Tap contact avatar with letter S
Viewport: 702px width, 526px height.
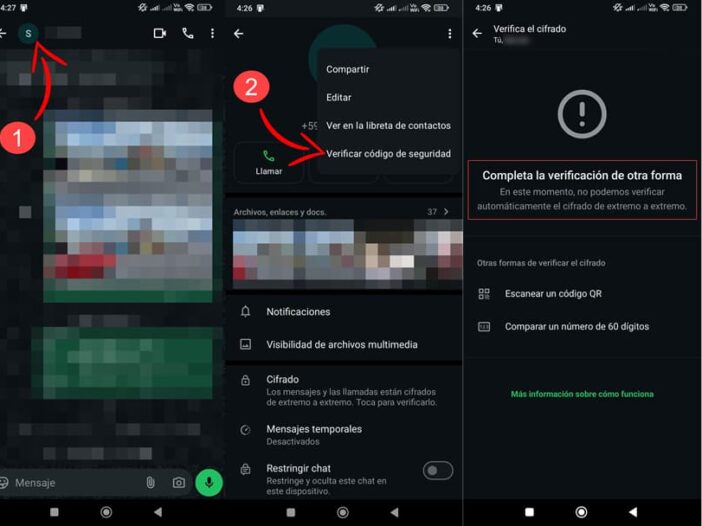tap(28, 33)
